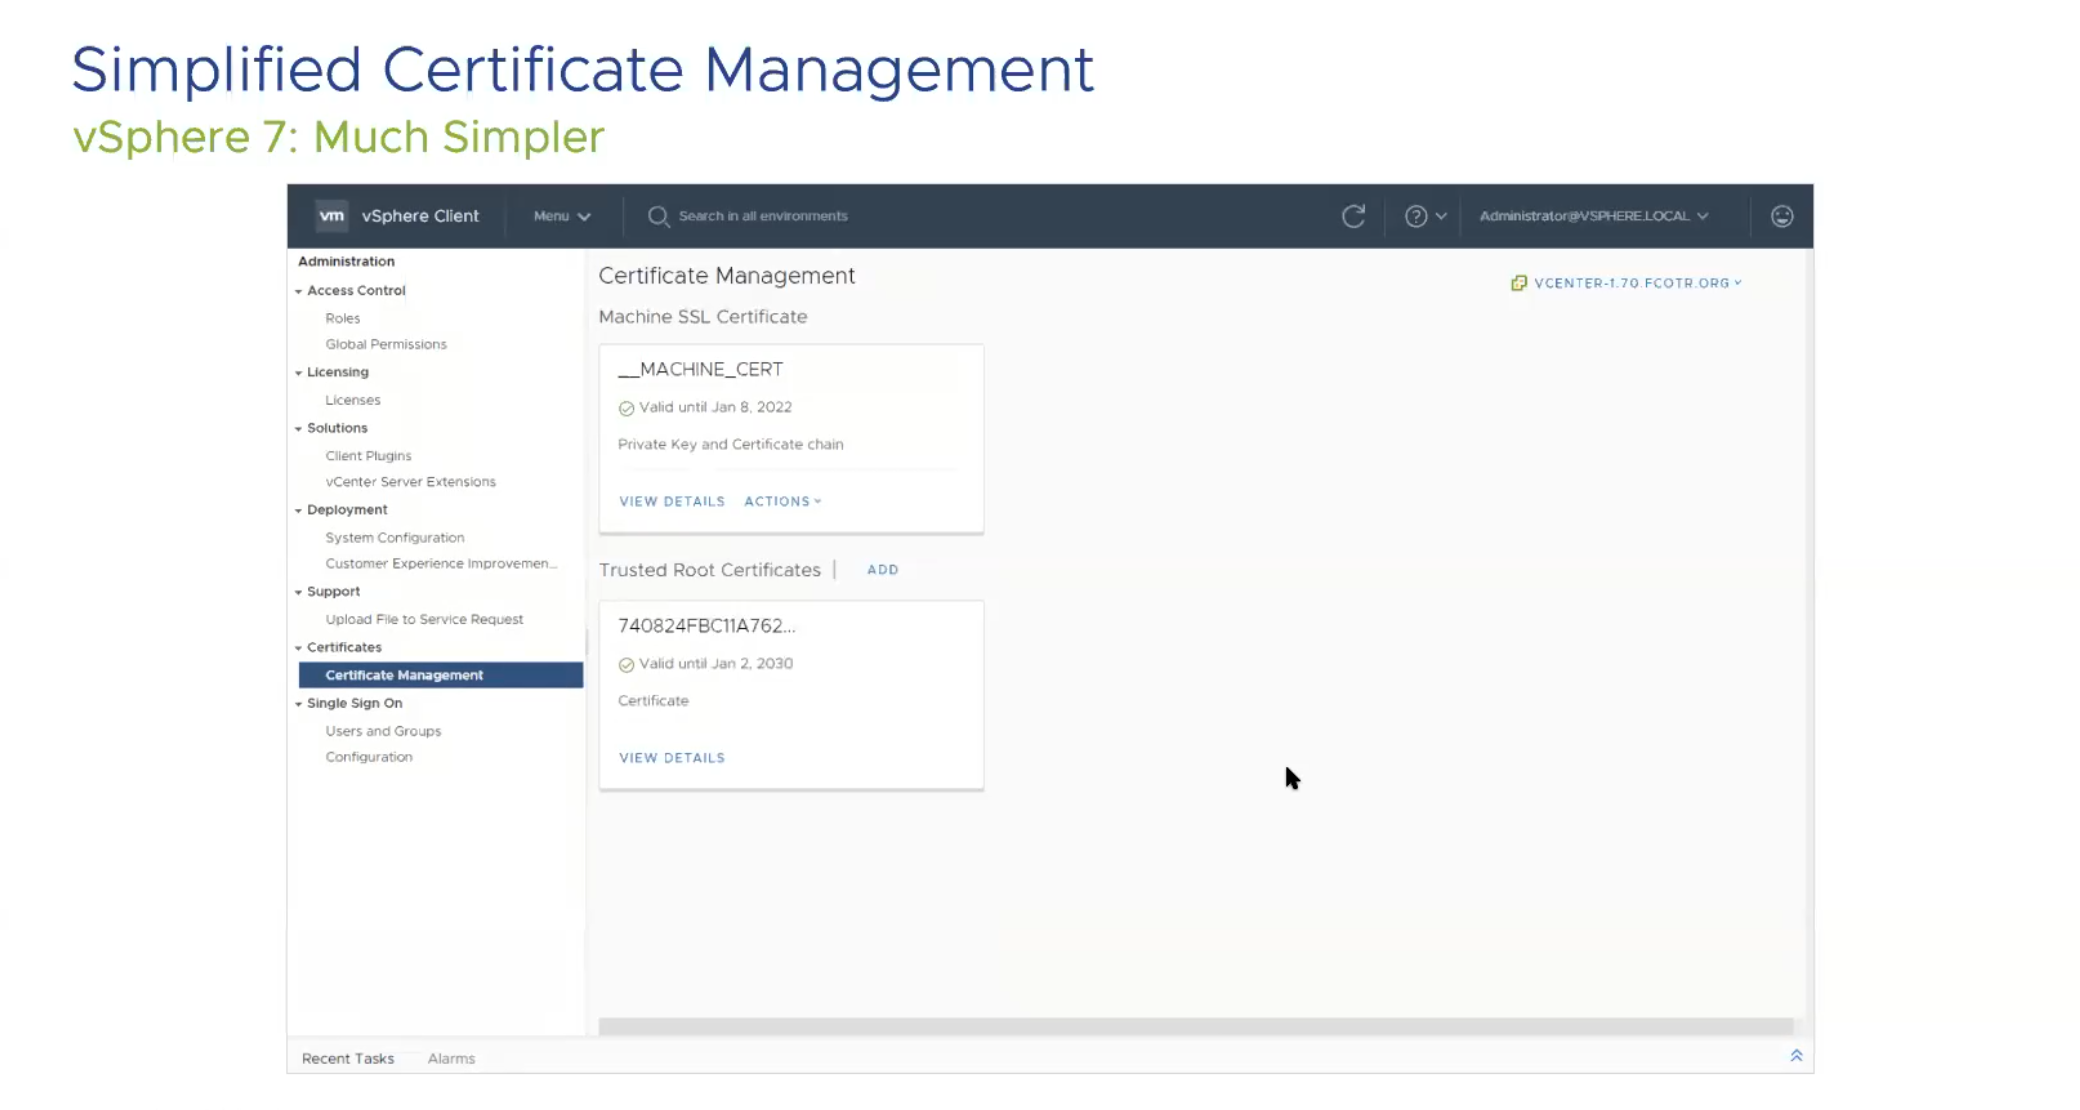This screenshot has height=1110, width=2080.
Task: Click ADD next to Trusted Root Certificates
Action: click(x=882, y=570)
